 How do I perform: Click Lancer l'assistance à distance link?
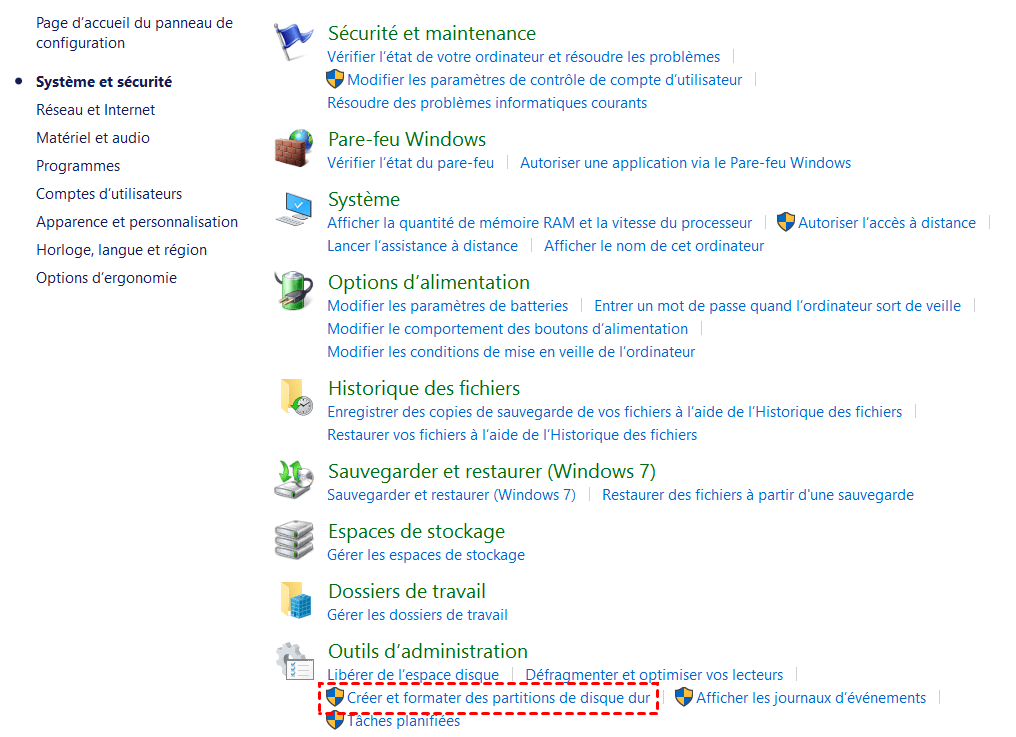click(x=422, y=246)
